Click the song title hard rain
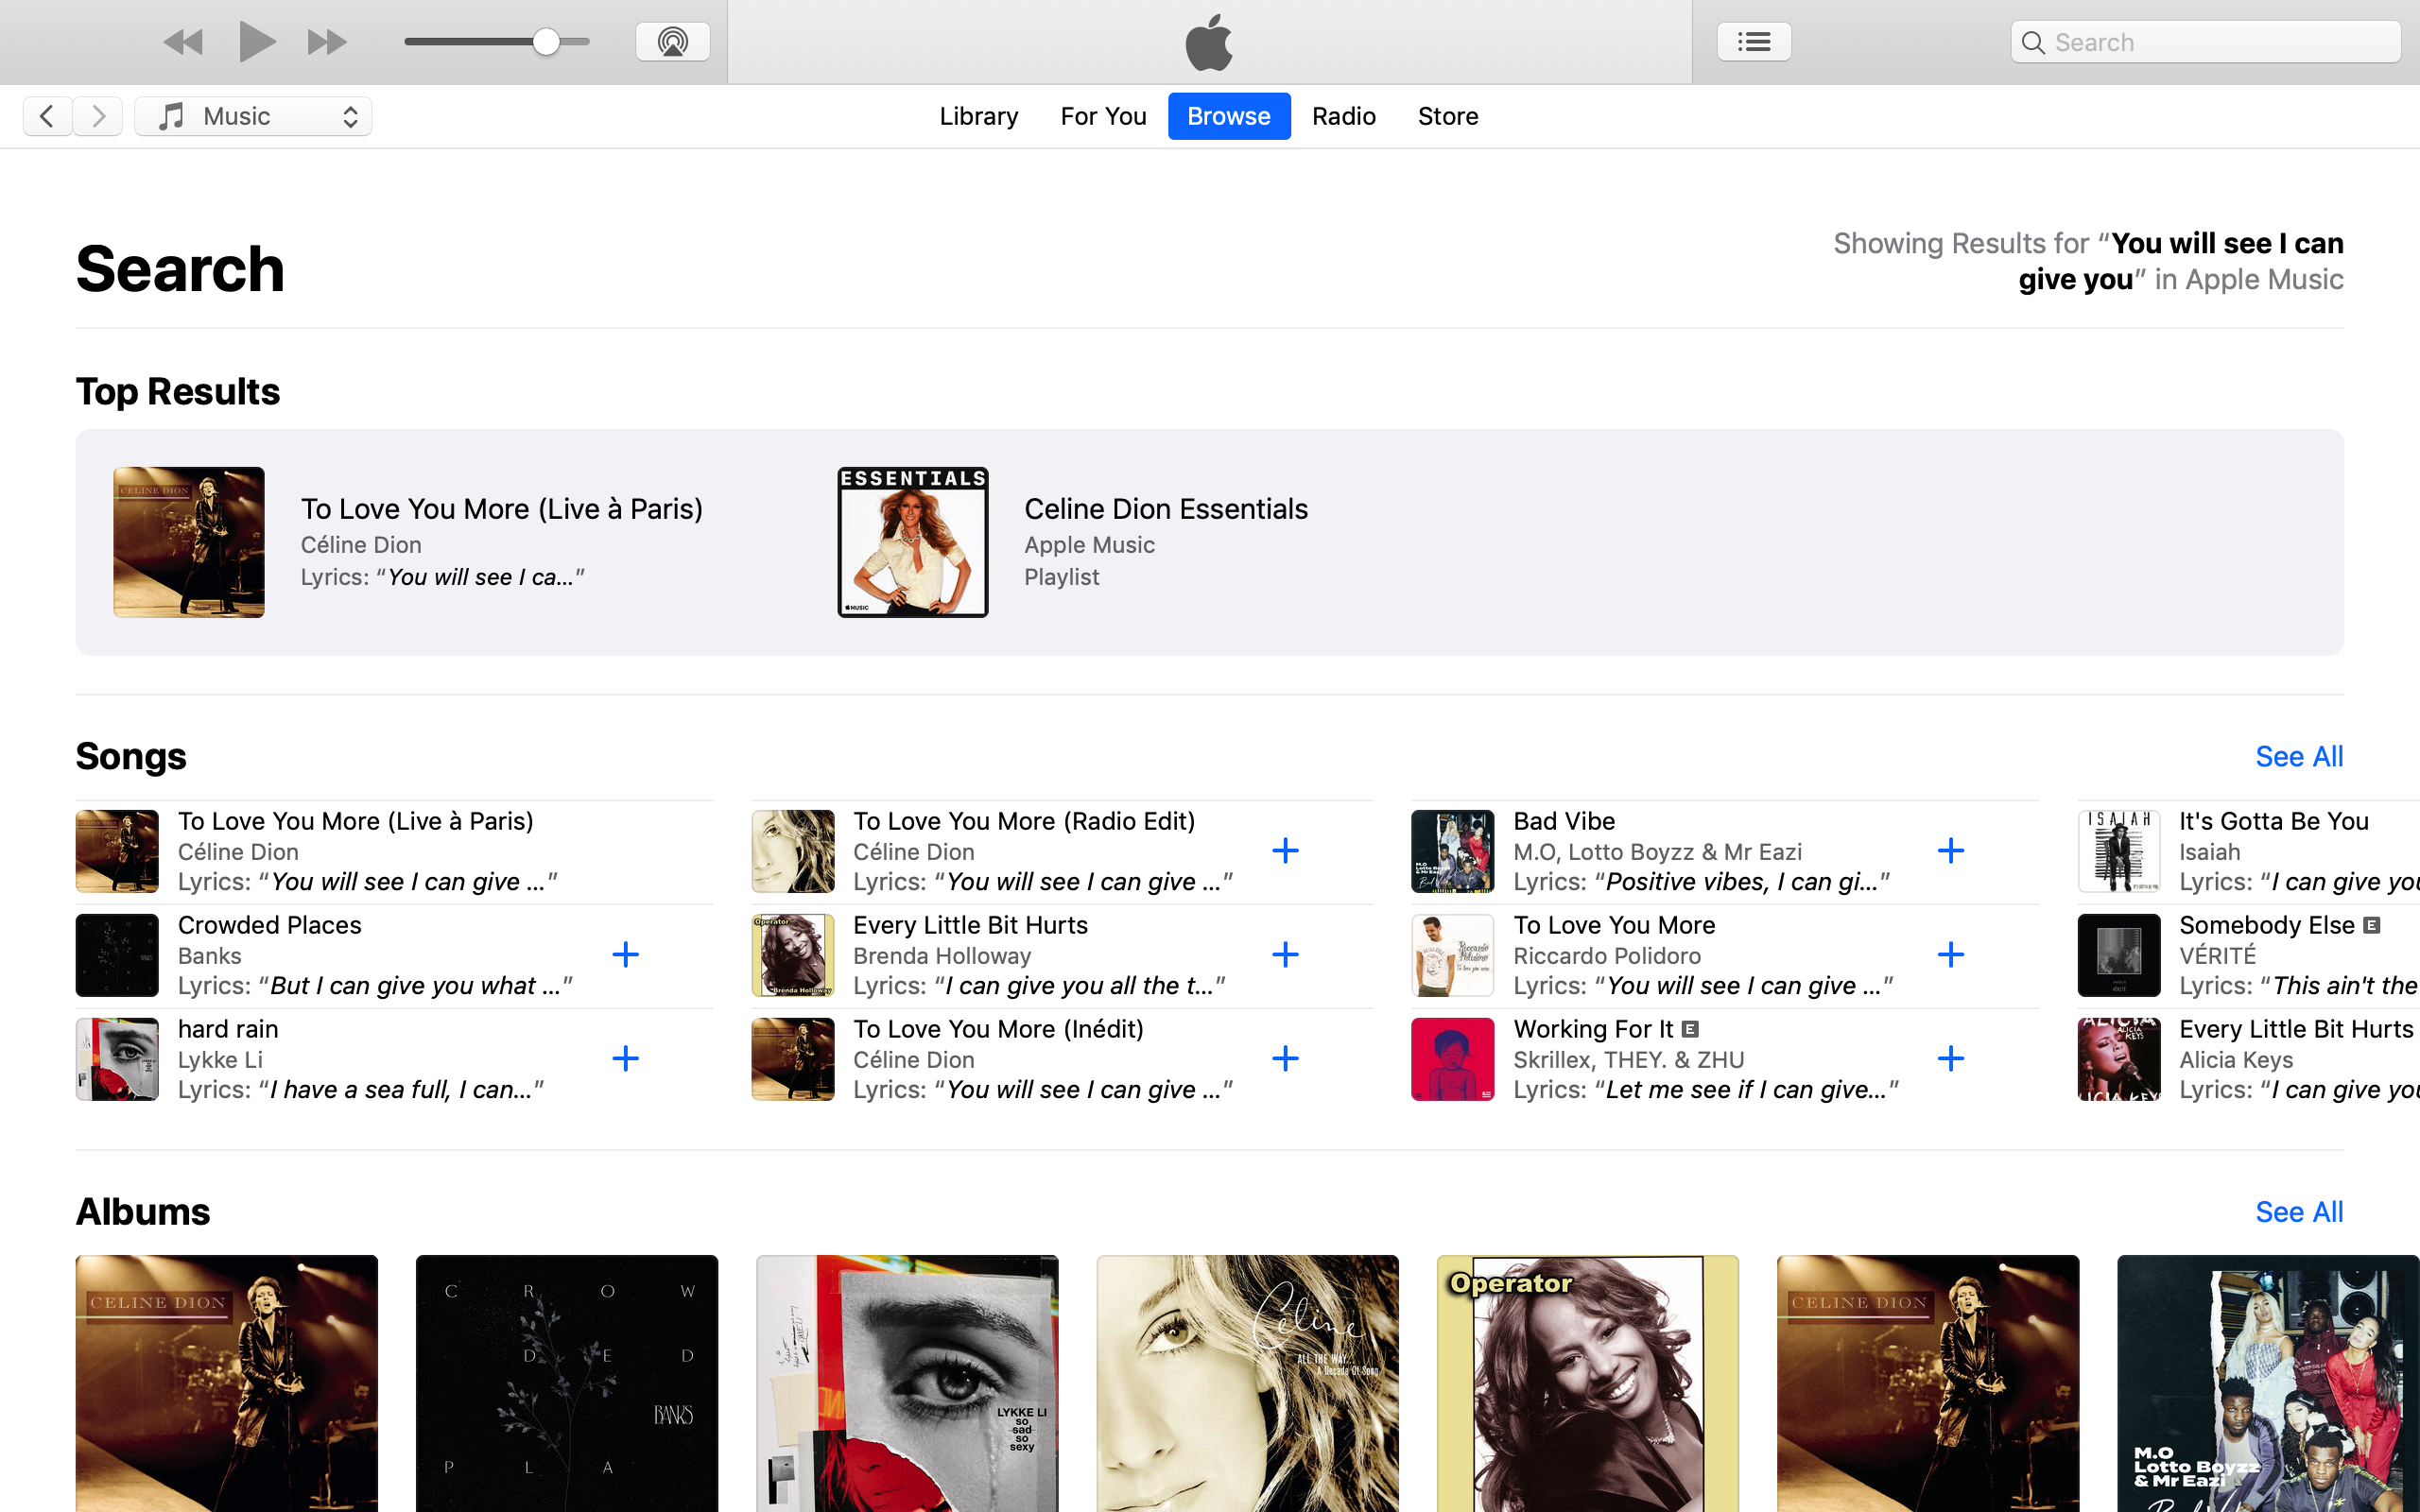 pos(228,1029)
